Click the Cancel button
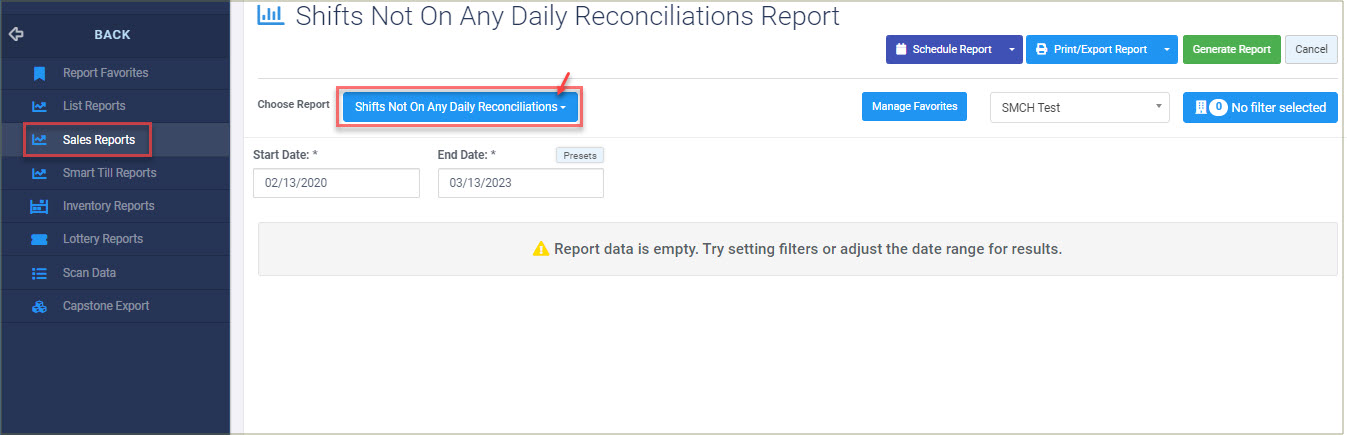Screen dimensions: 1347x435 (x=1311, y=49)
